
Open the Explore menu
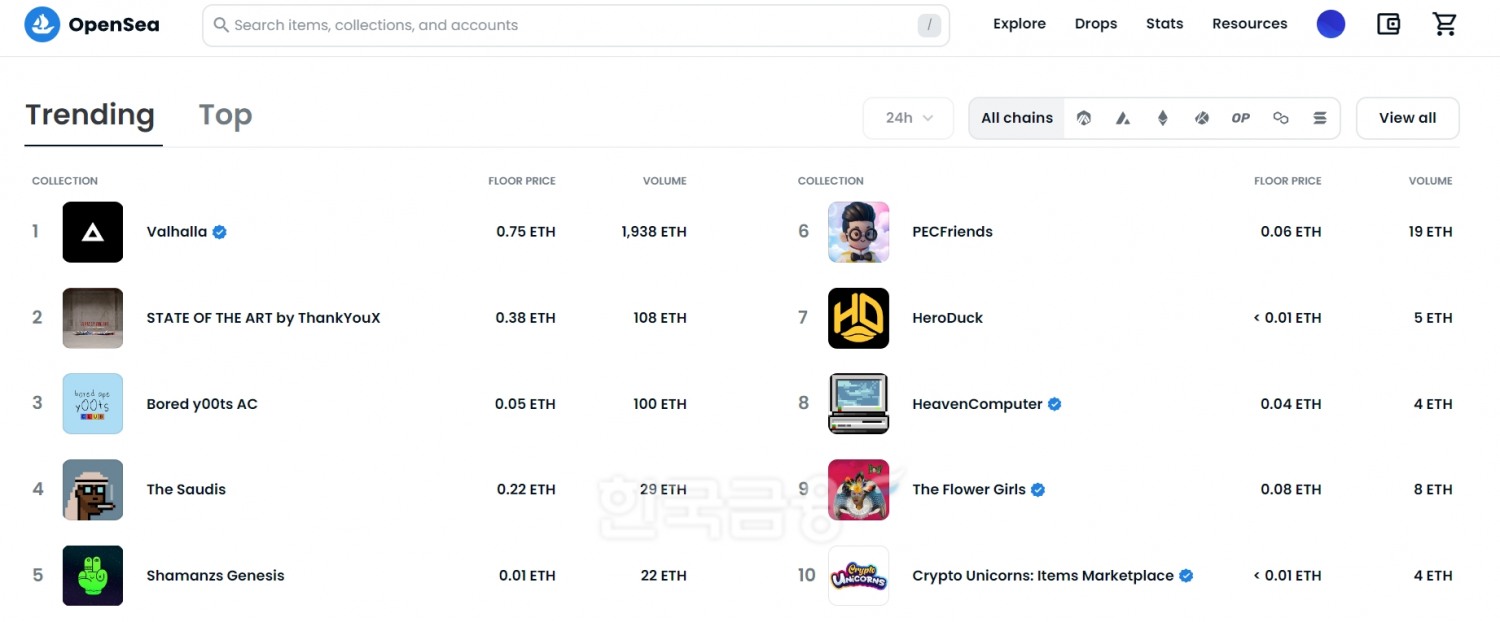[x=1019, y=24]
